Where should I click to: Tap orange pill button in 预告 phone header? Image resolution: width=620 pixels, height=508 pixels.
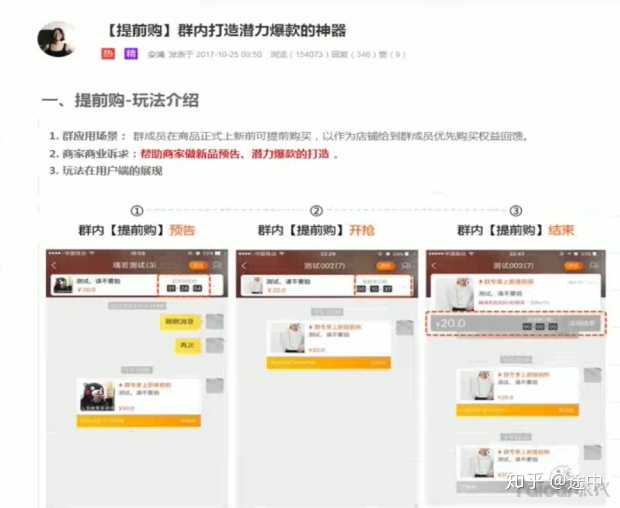coord(197,266)
